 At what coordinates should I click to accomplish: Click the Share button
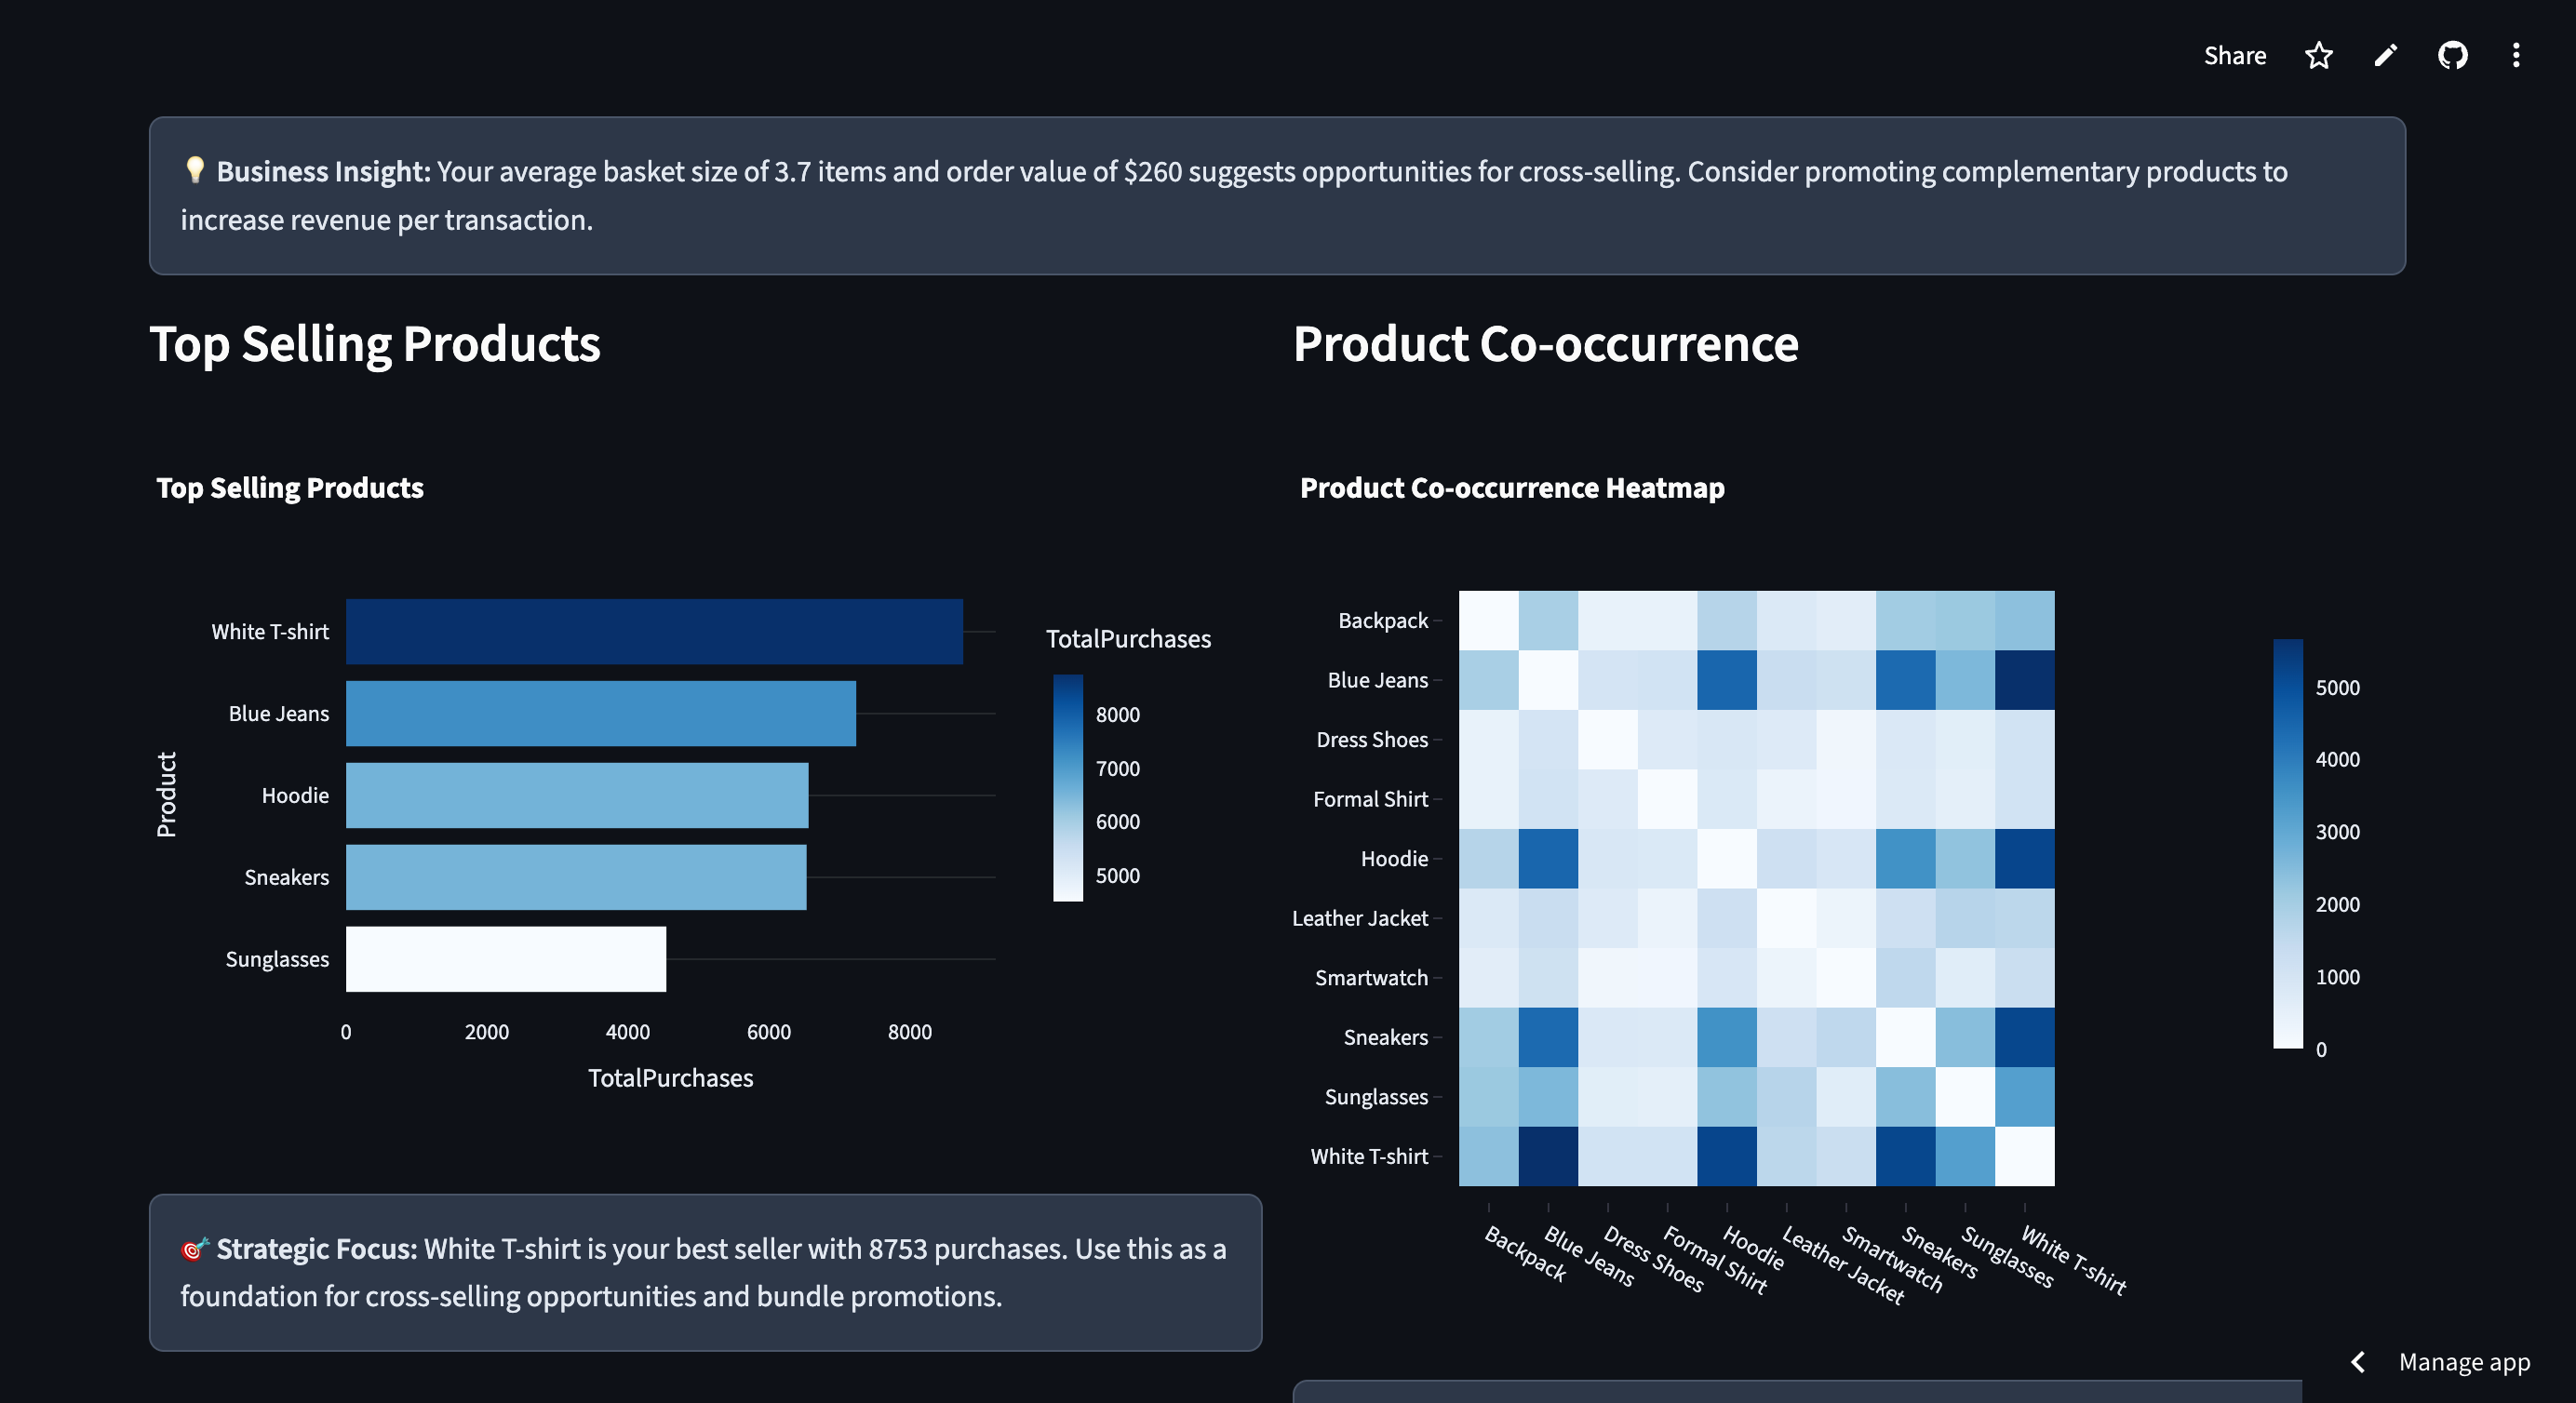point(2234,56)
